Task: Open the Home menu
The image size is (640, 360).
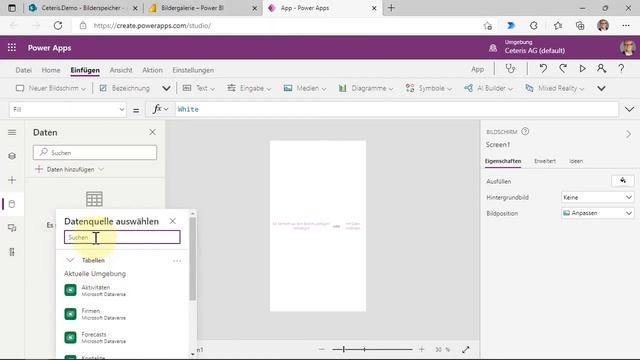Action: coord(51,70)
